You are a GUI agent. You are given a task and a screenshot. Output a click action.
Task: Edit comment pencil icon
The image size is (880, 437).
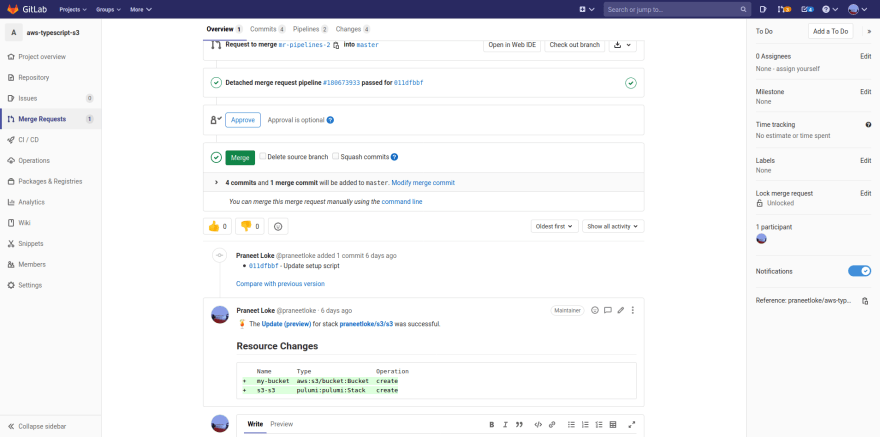[621, 310]
